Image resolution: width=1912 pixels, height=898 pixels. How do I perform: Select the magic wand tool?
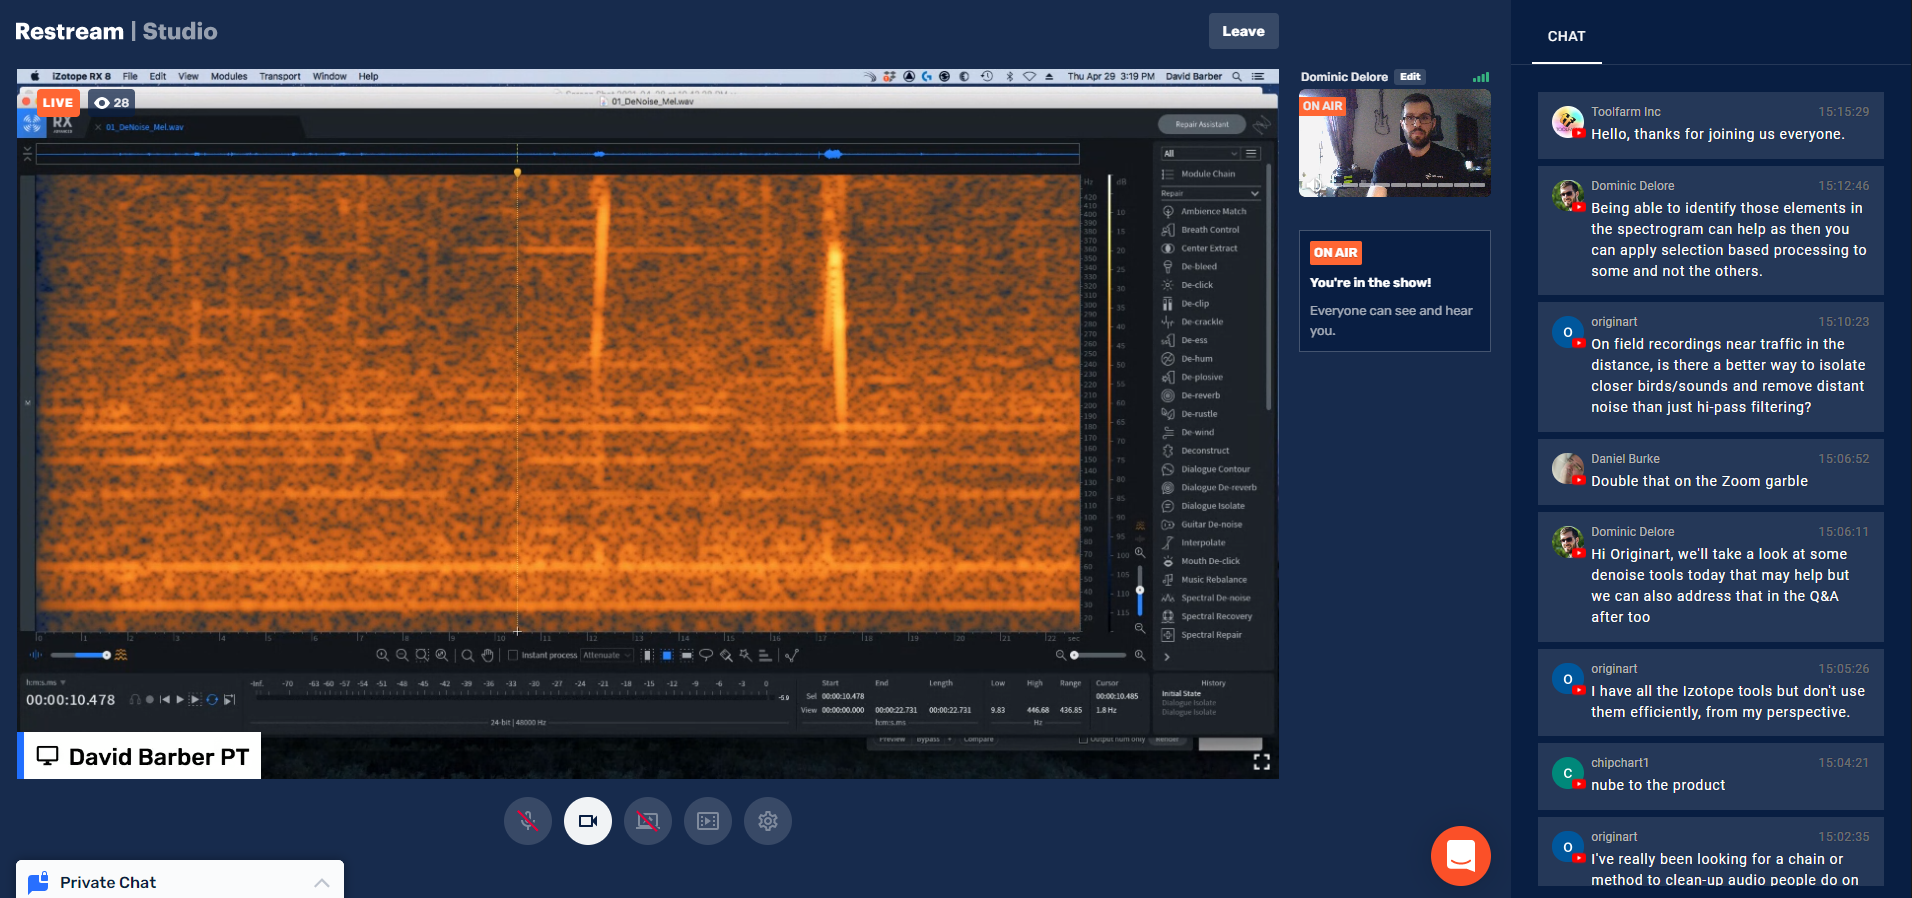745,656
